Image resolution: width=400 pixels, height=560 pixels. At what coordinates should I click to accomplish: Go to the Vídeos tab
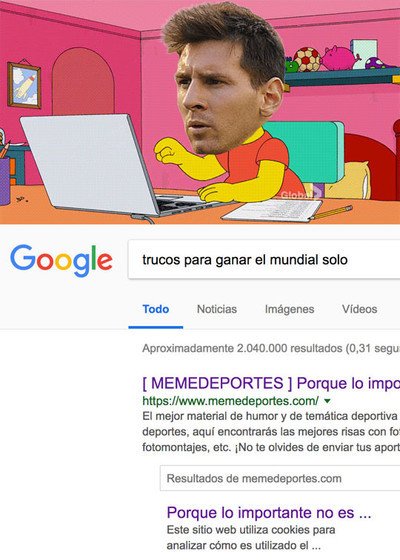click(x=359, y=309)
